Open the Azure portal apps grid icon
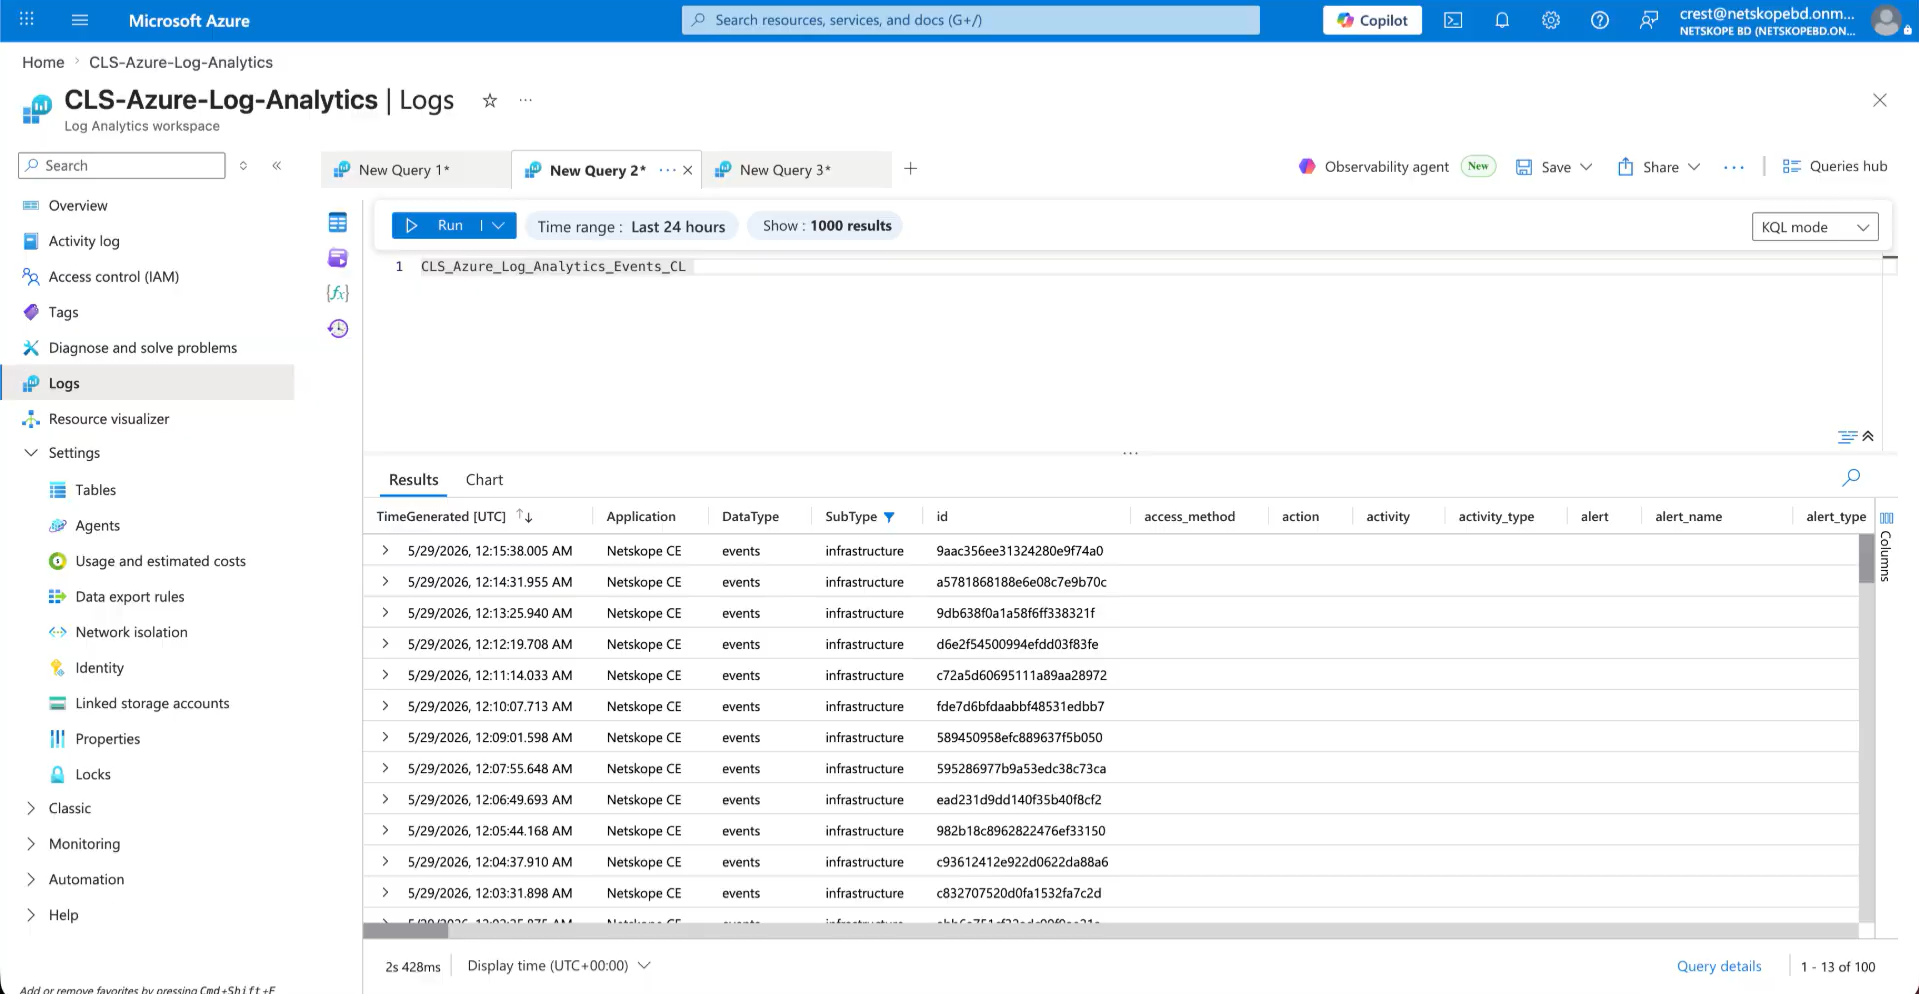The image size is (1919, 994). coord(27,19)
